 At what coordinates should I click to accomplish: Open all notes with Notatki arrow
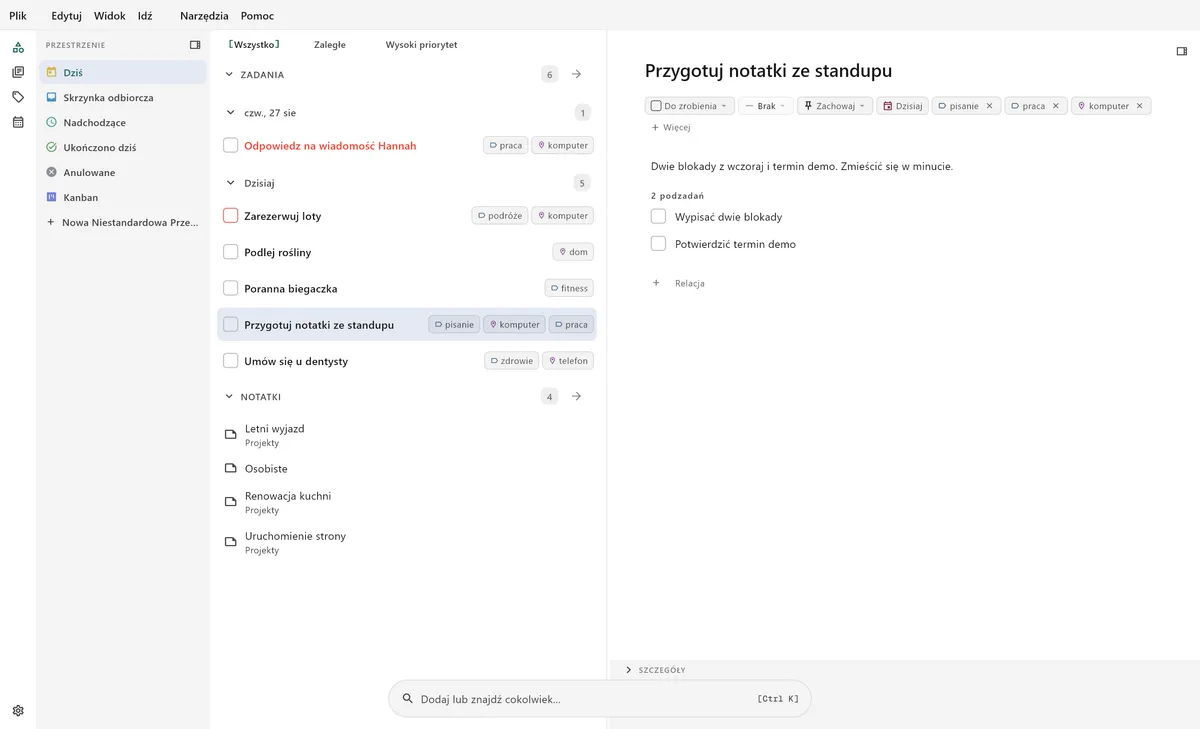click(577, 397)
